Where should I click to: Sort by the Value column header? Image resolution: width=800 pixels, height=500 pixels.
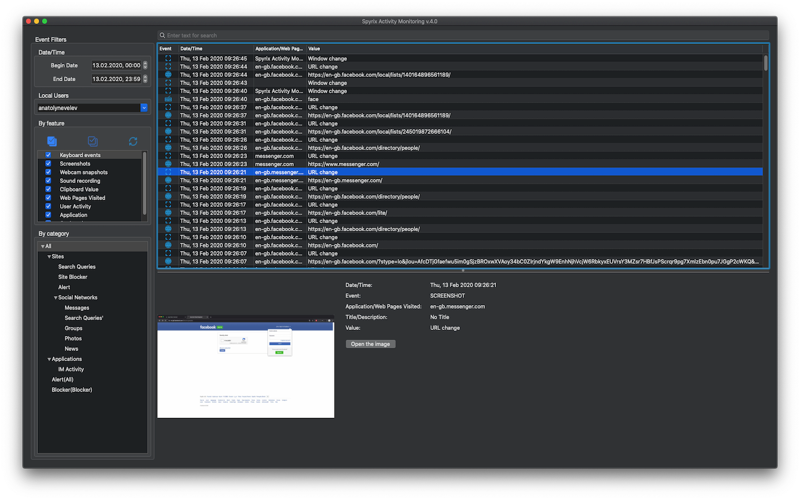coord(534,49)
